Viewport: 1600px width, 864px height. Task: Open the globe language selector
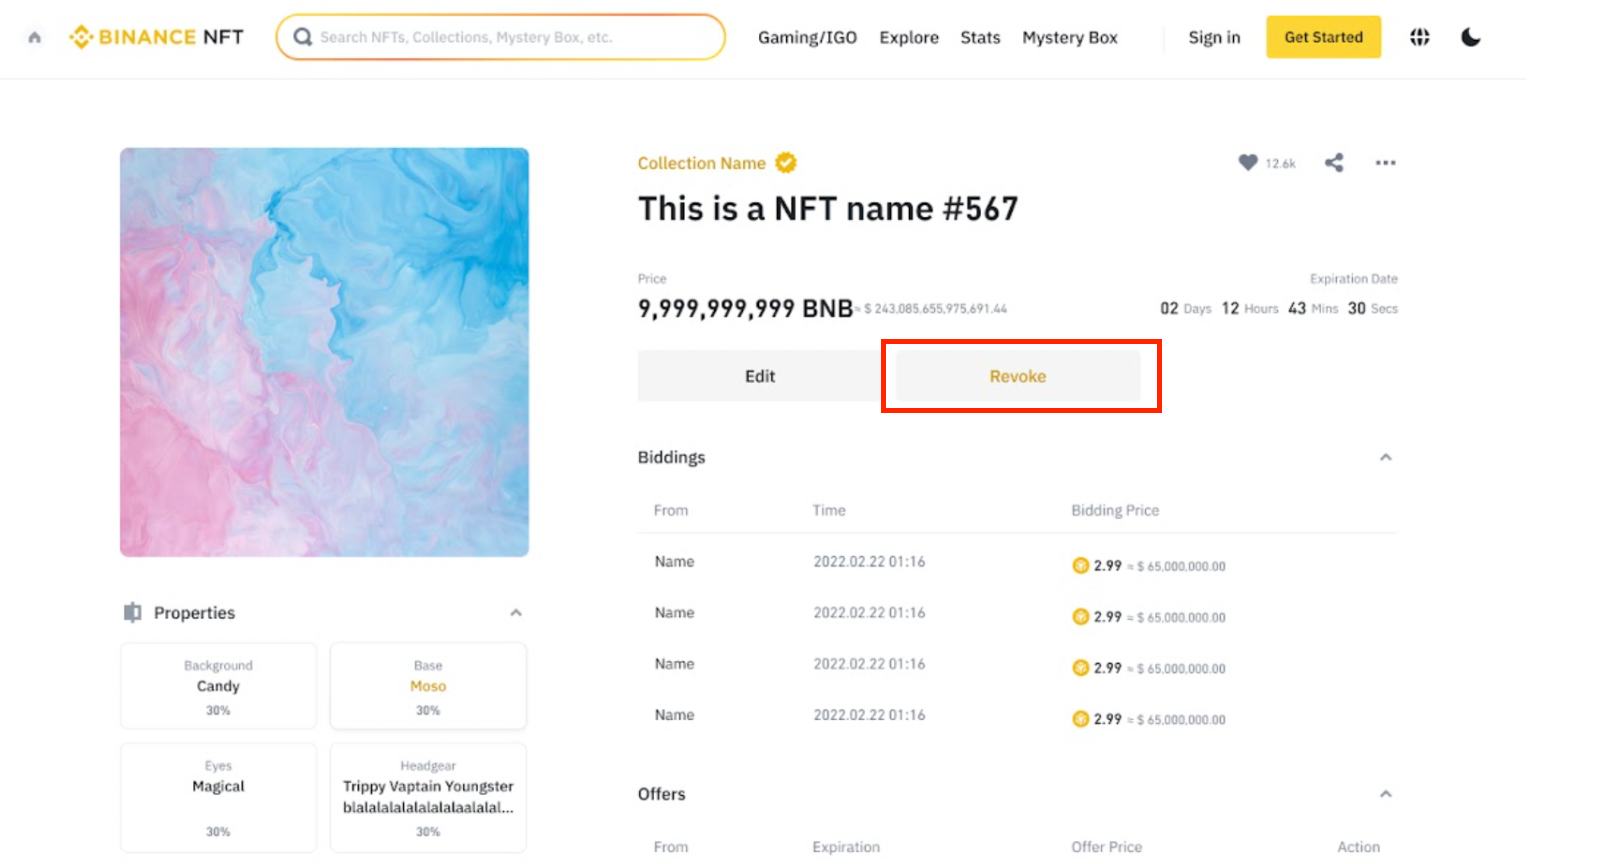1419,37
